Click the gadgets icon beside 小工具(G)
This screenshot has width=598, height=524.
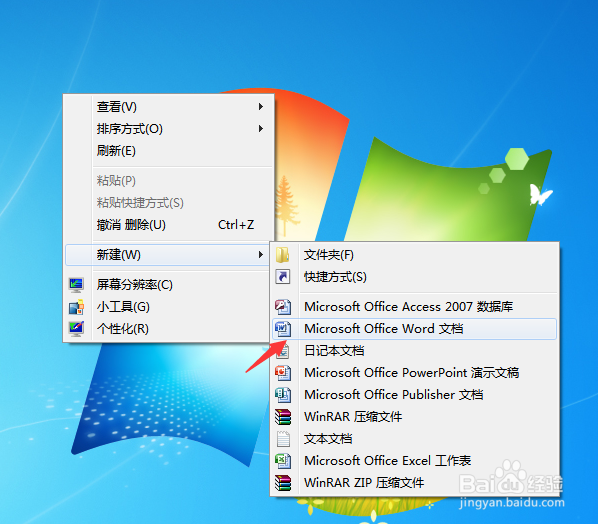tap(76, 307)
